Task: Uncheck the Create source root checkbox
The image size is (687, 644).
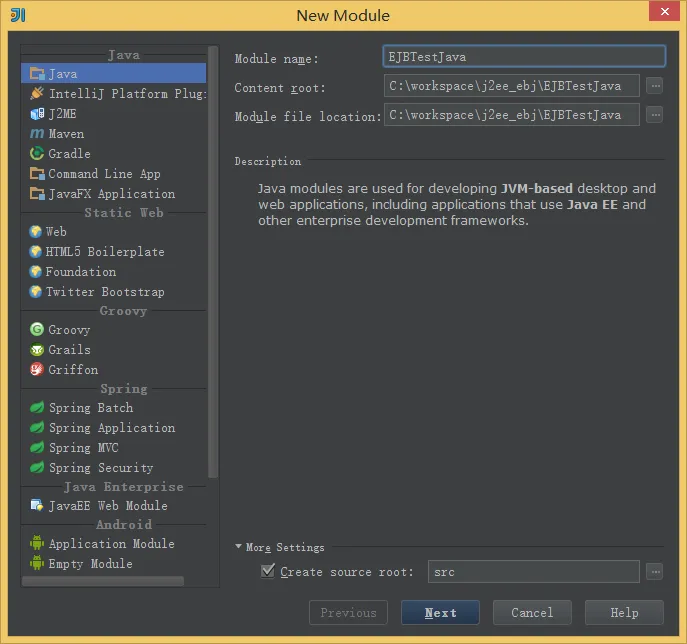Action: tap(268, 570)
